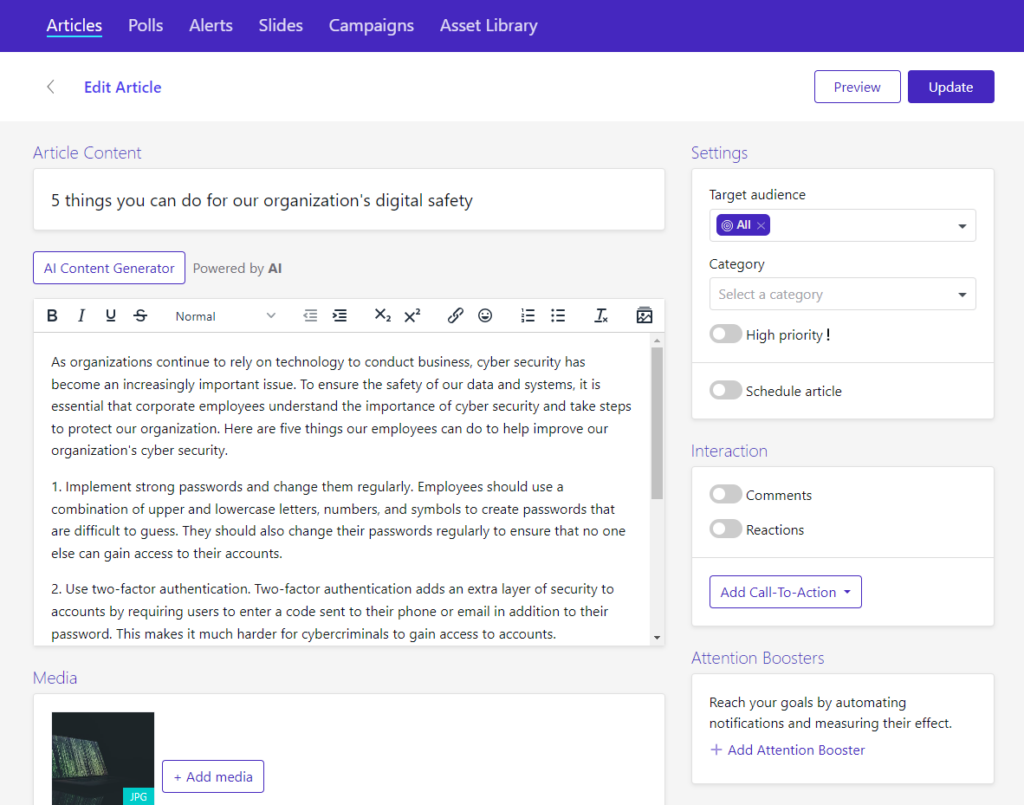Click Add Attention Booster link

(787, 750)
